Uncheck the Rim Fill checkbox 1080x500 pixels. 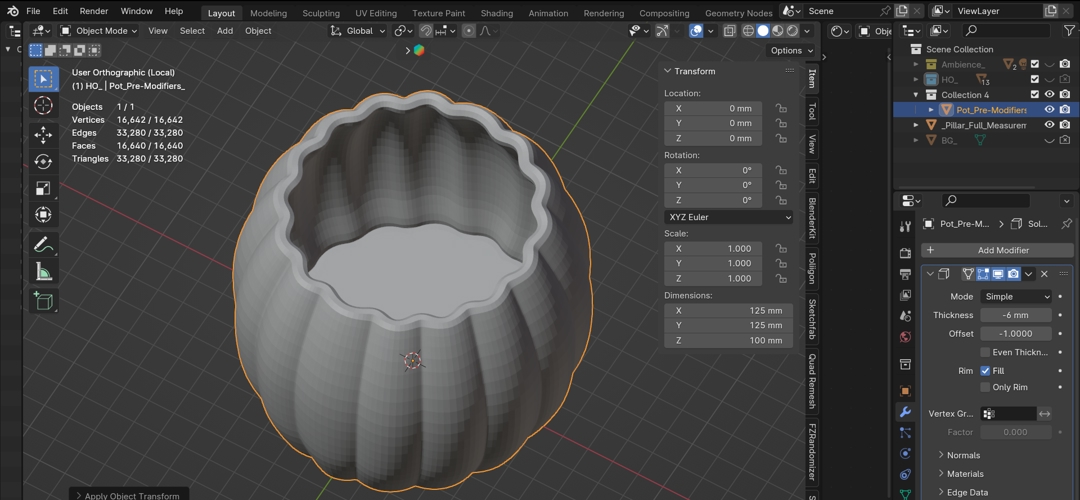point(985,370)
